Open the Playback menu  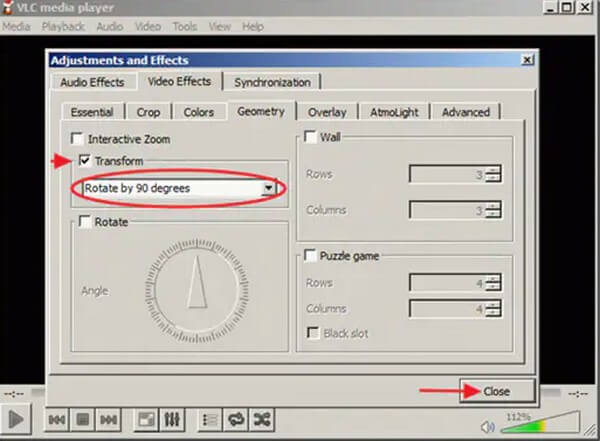click(63, 26)
